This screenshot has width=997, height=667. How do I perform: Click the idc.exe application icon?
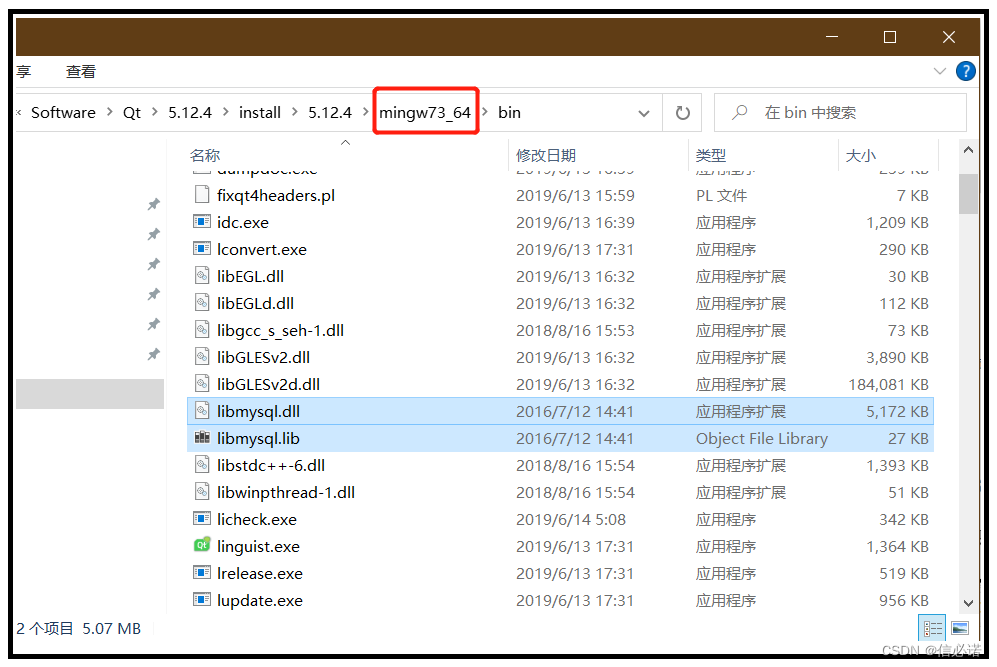tap(202, 222)
